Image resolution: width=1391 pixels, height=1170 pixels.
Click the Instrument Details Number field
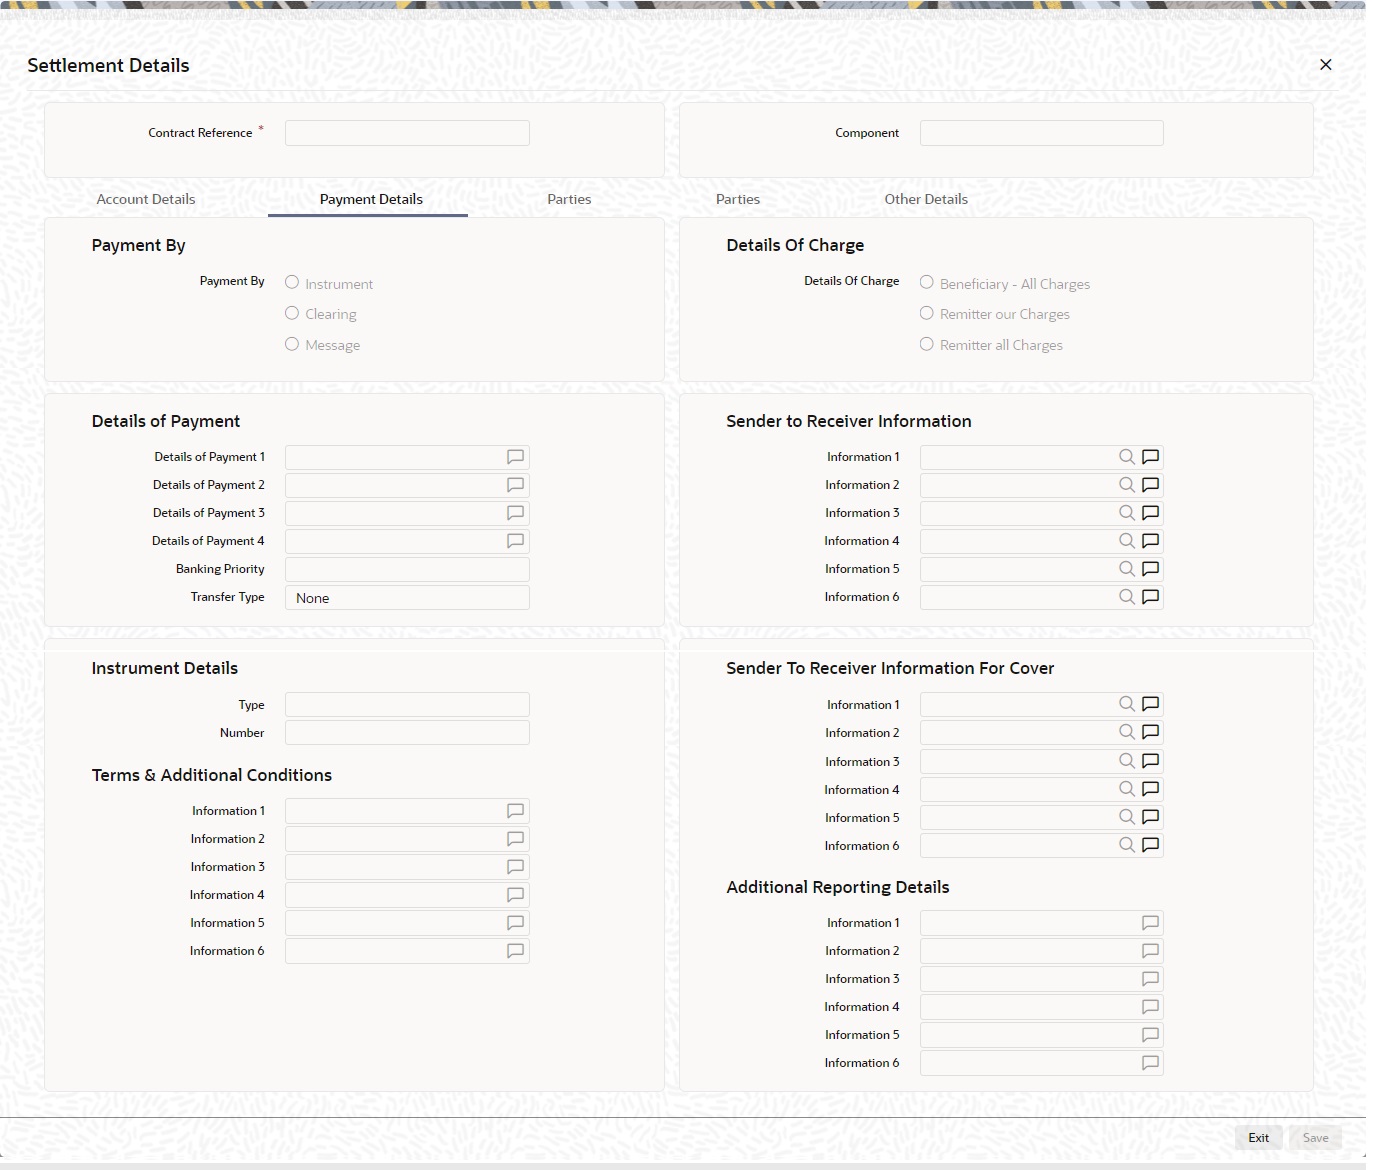pos(407,733)
